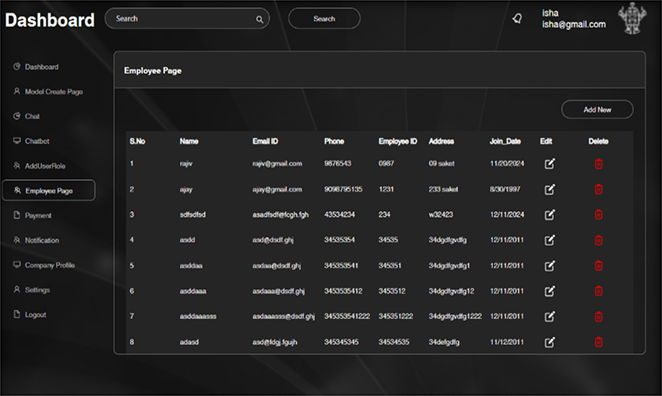Click the S.No column header
662x396 pixels.
(x=137, y=141)
